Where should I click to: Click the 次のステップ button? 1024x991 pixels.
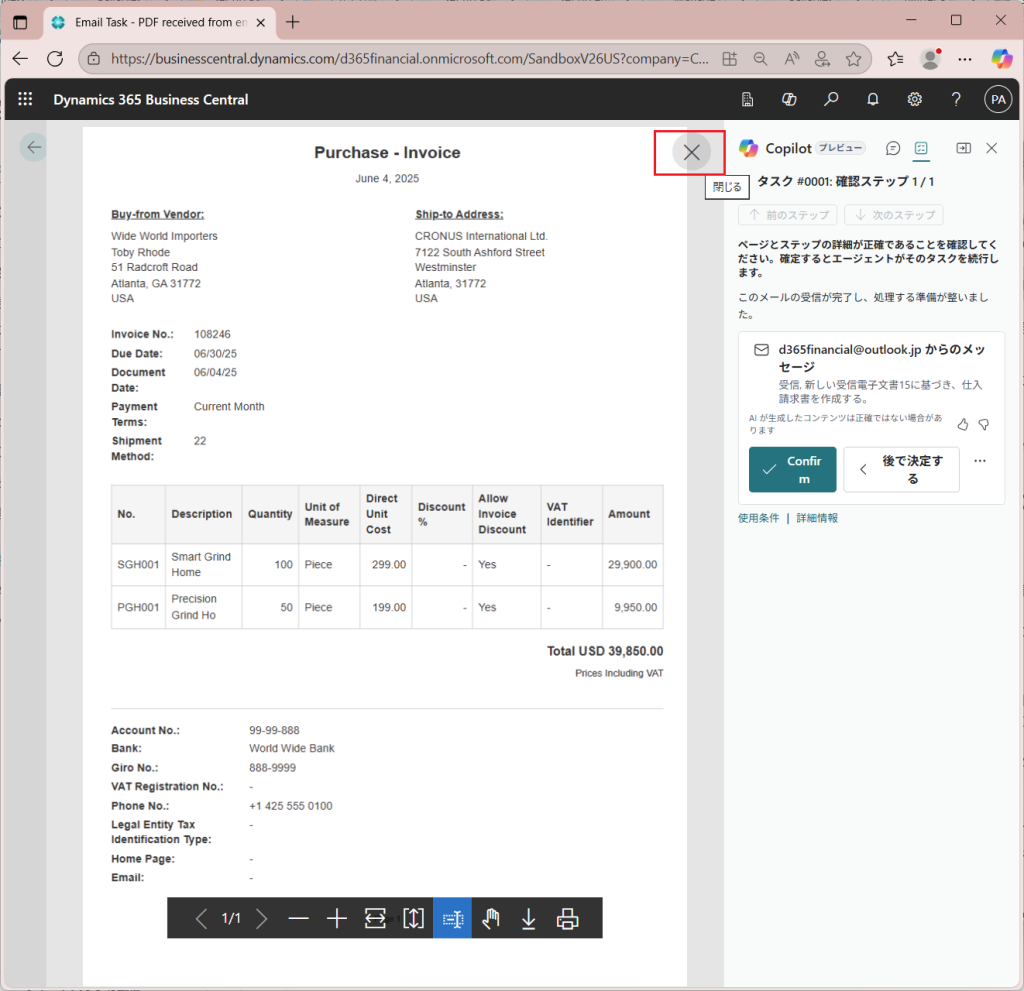pos(894,215)
